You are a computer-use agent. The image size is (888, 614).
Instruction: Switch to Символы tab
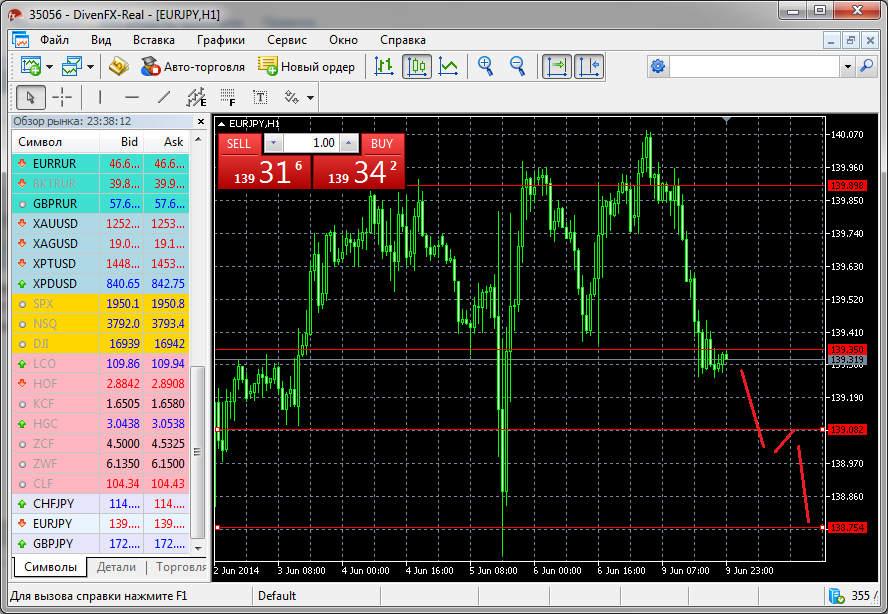(50, 567)
